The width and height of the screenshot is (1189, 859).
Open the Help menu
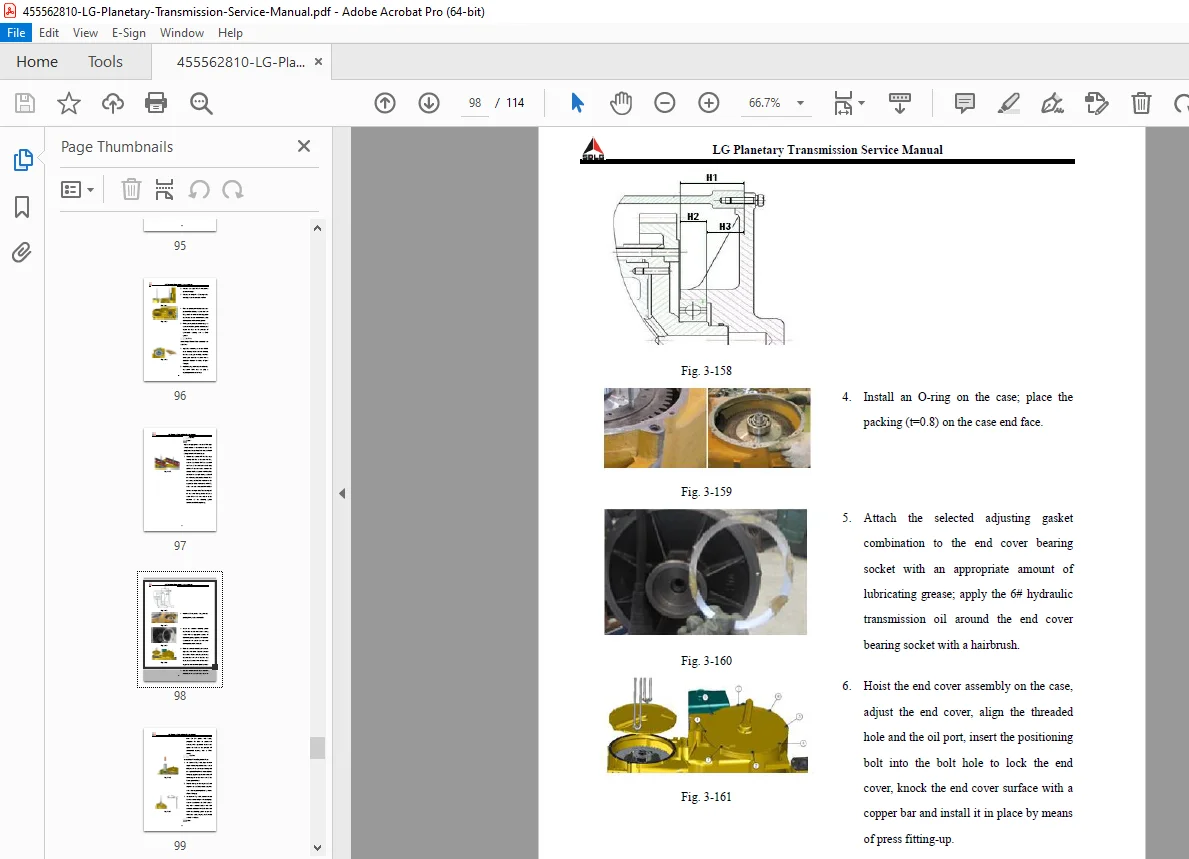click(230, 33)
